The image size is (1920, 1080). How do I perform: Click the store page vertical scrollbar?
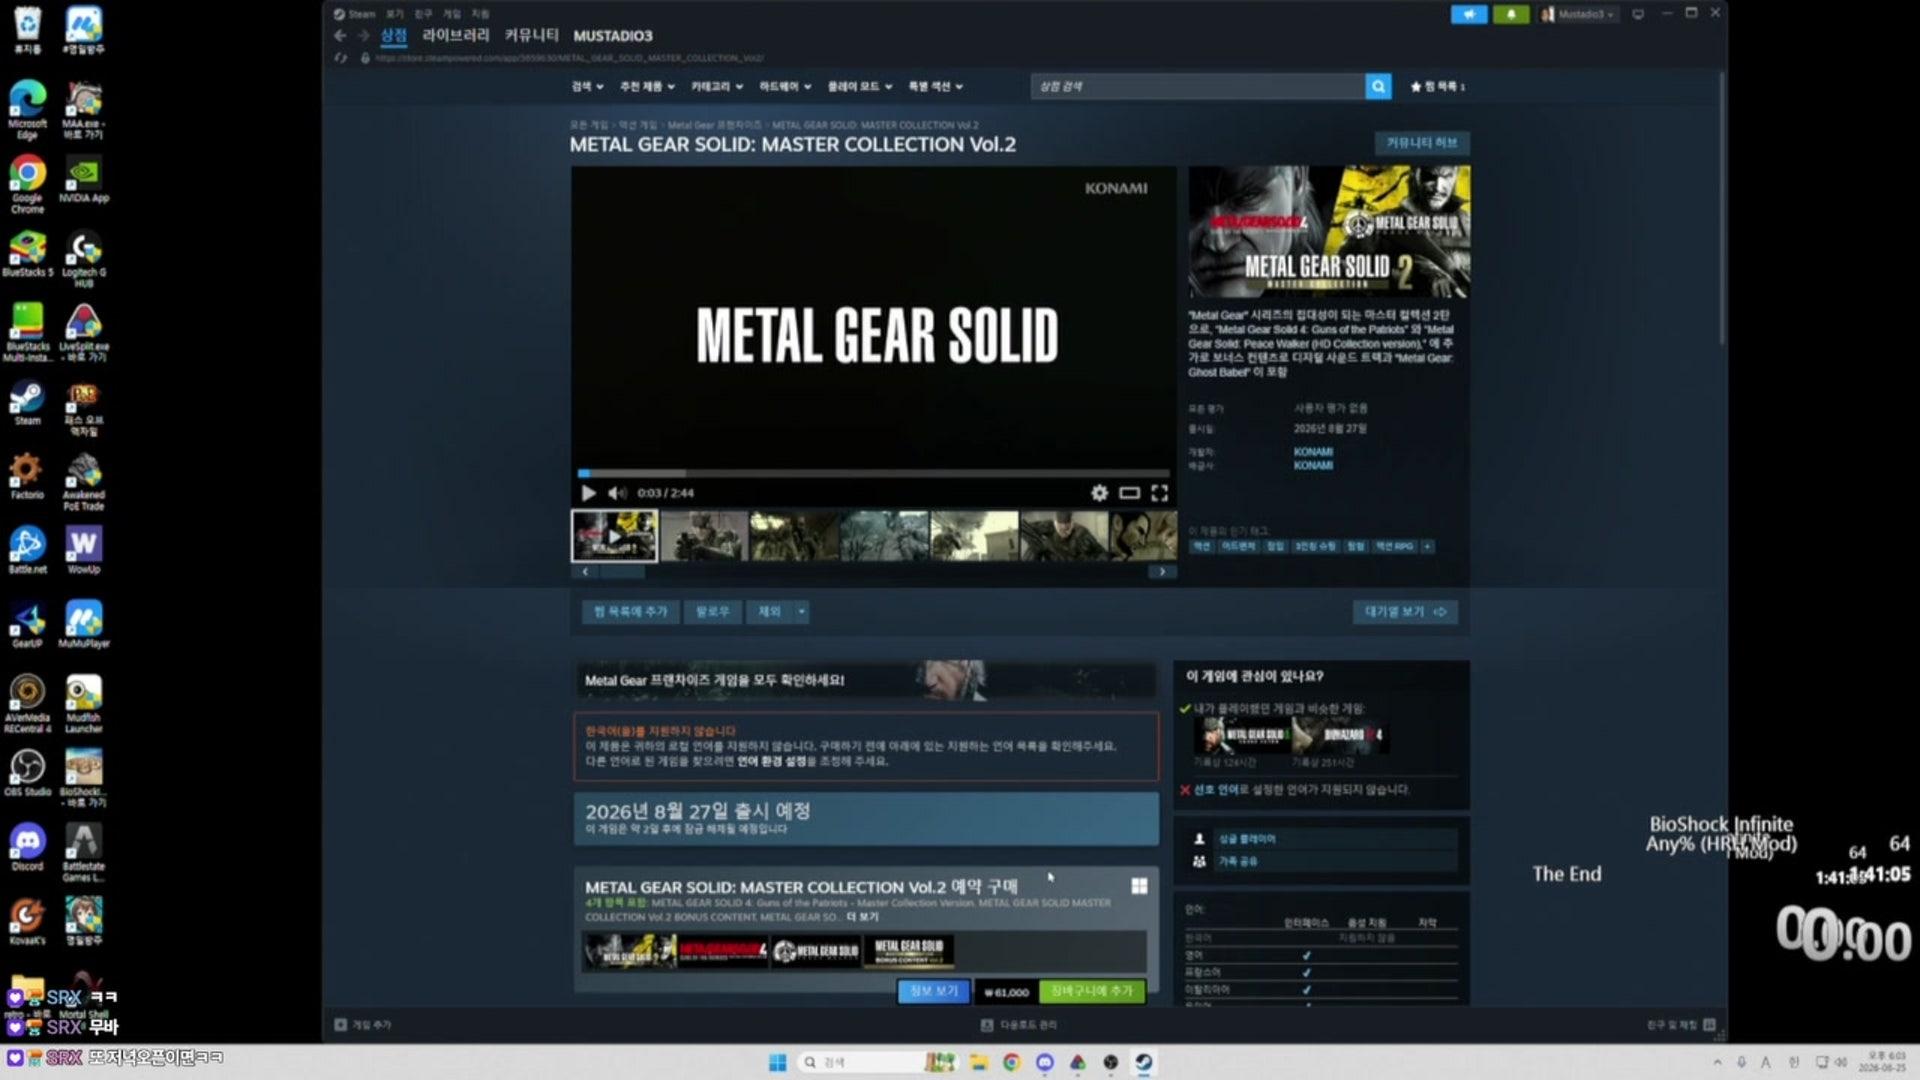[x=1721, y=209]
